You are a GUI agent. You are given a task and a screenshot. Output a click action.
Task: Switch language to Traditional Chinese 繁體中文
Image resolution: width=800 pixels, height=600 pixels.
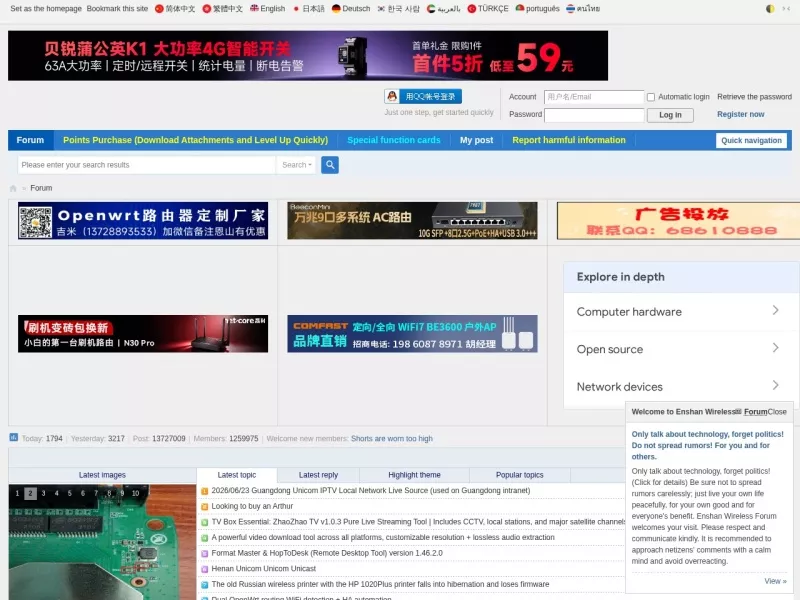[x=222, y=9]
